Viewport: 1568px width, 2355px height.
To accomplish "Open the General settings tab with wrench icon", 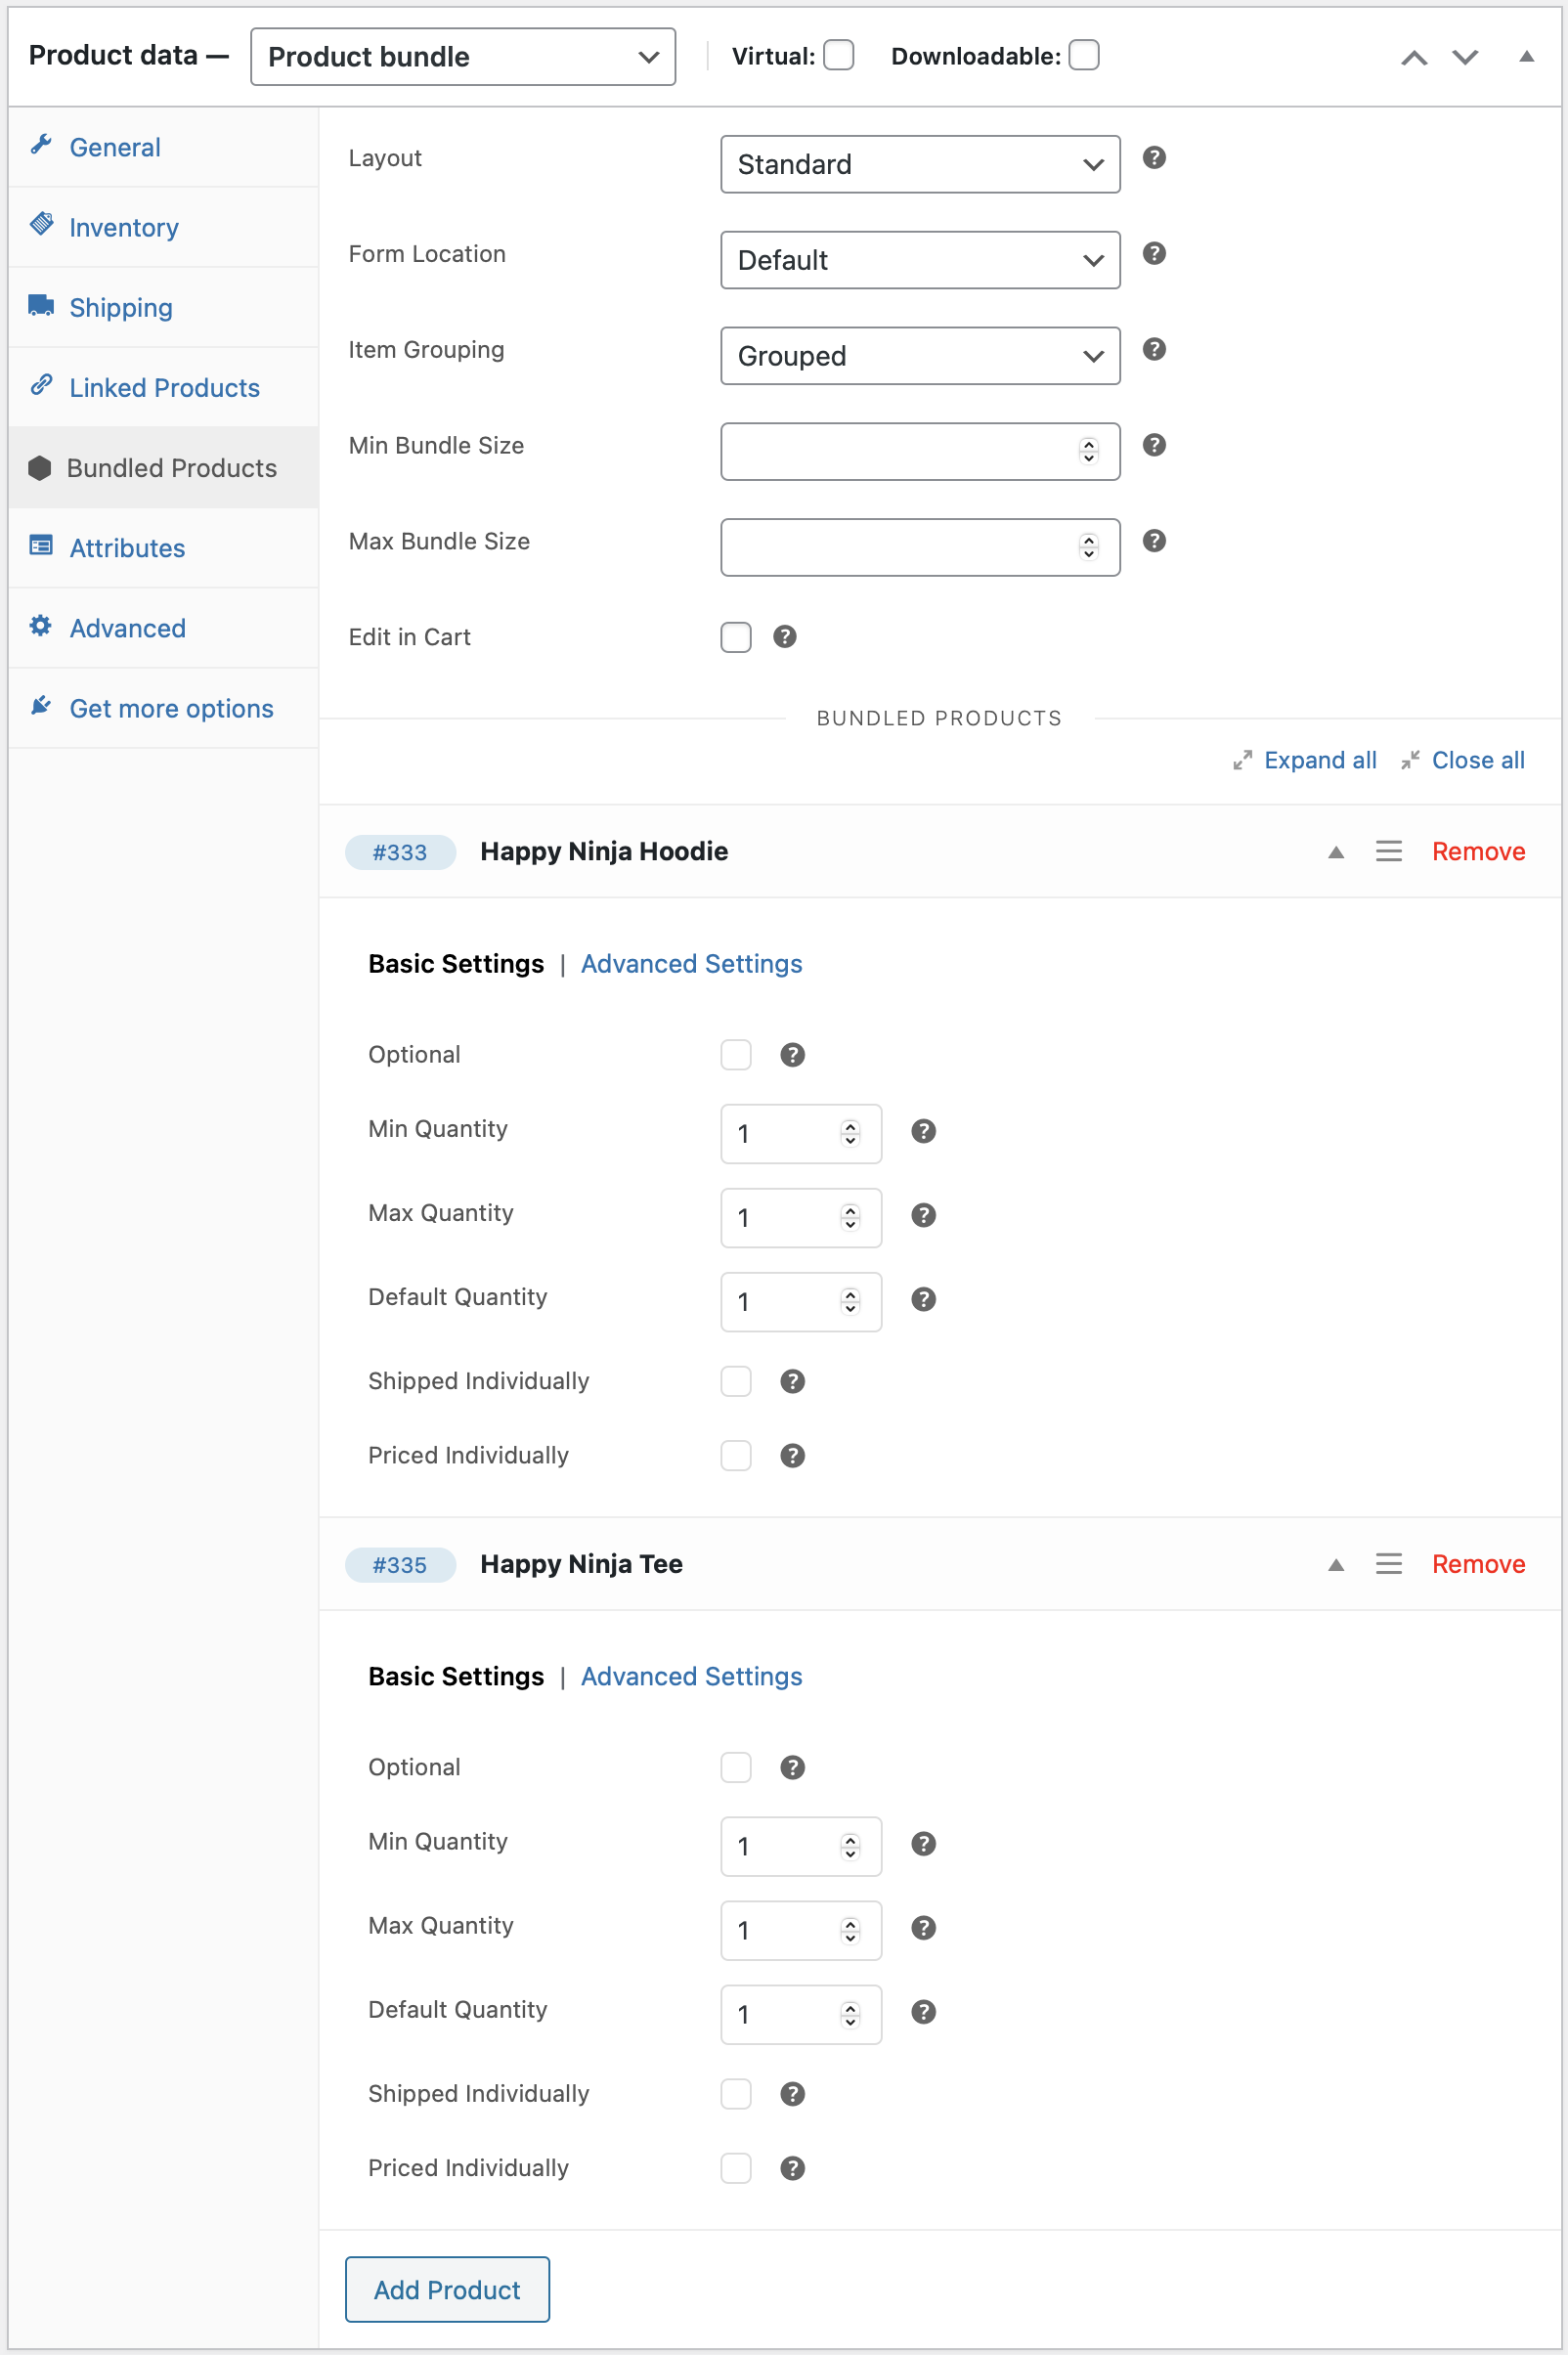I will [115, 147].
